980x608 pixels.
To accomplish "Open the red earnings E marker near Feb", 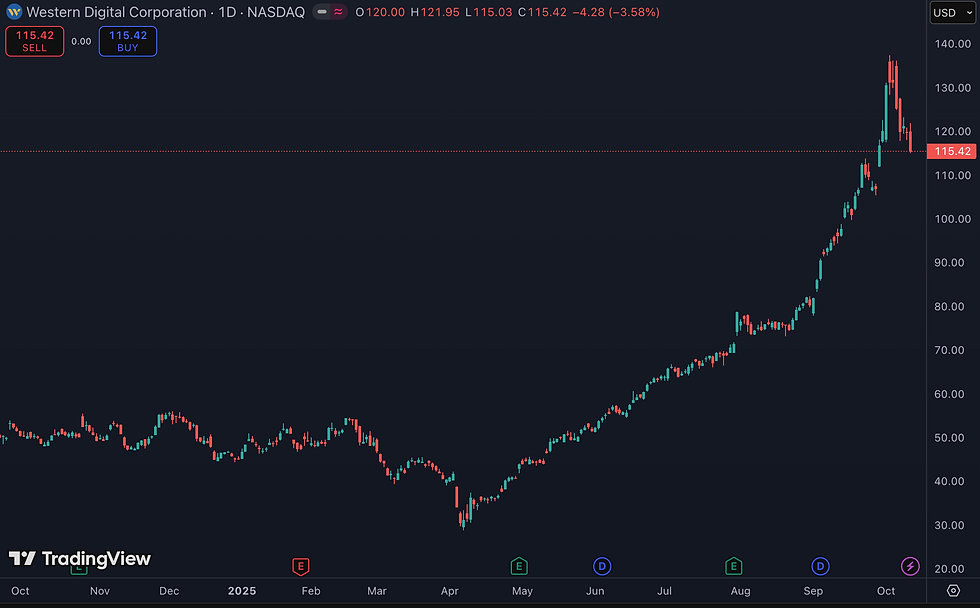I will pos(301,567).
